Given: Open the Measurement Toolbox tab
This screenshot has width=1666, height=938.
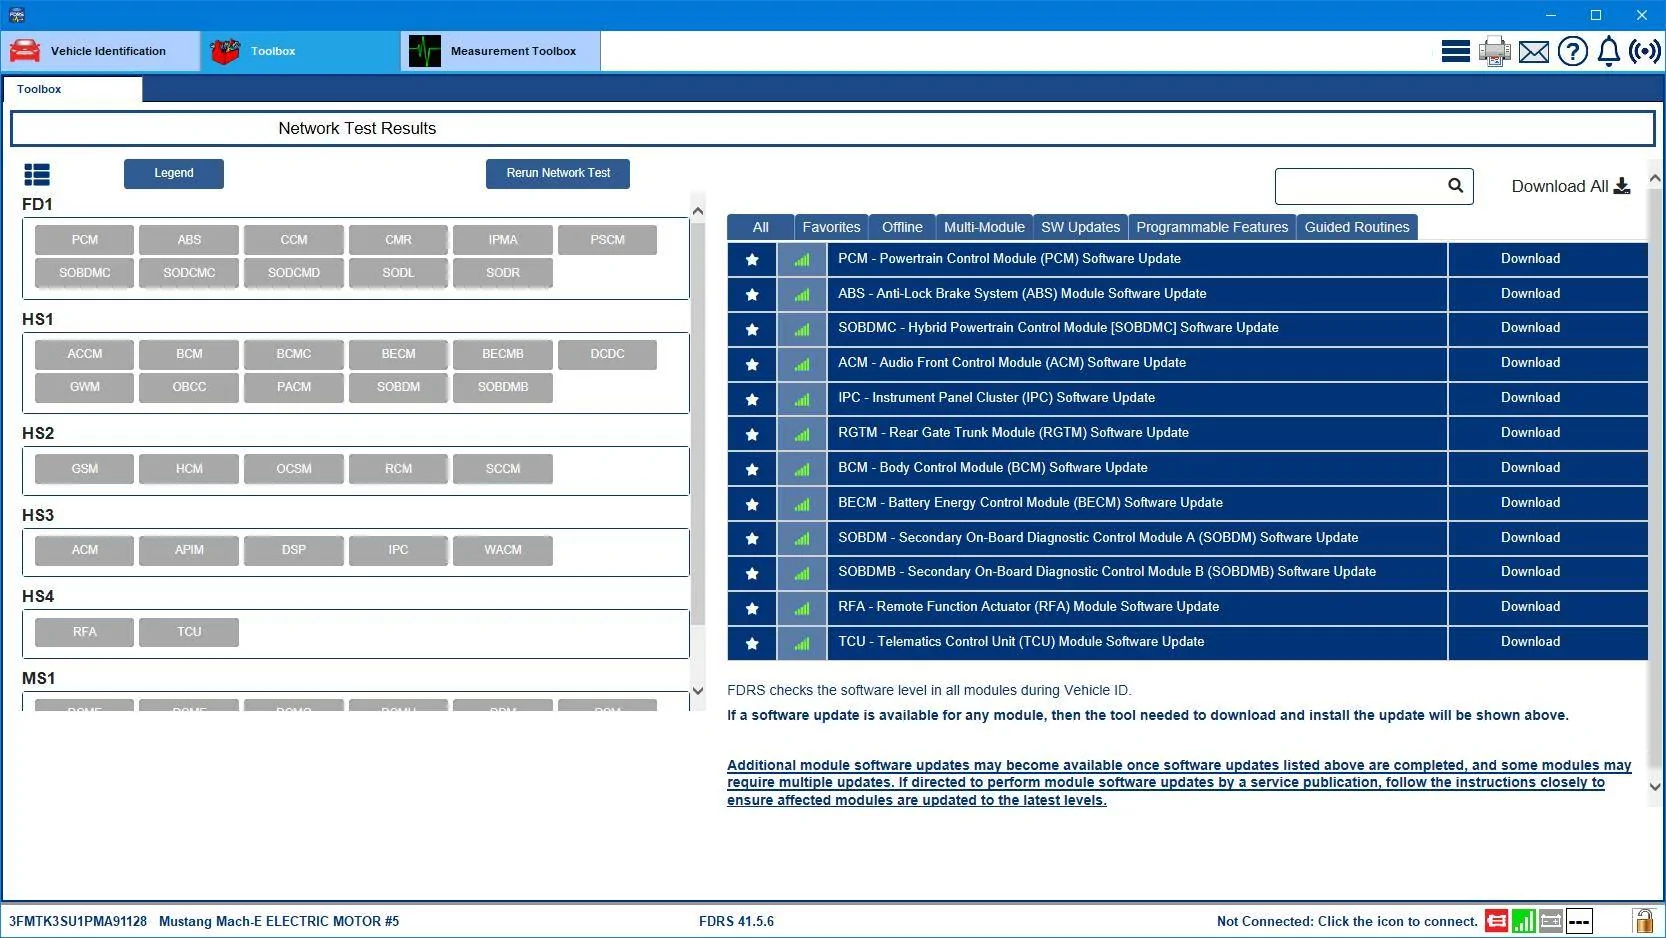Looking at the screenshot, I should click(501, 51).
